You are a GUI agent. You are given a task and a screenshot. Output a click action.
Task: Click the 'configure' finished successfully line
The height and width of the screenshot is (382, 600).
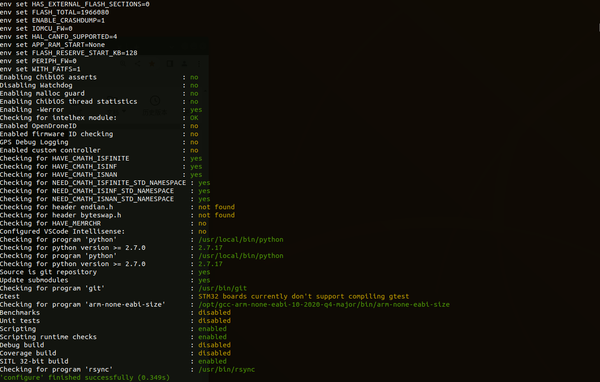[85, 378]
